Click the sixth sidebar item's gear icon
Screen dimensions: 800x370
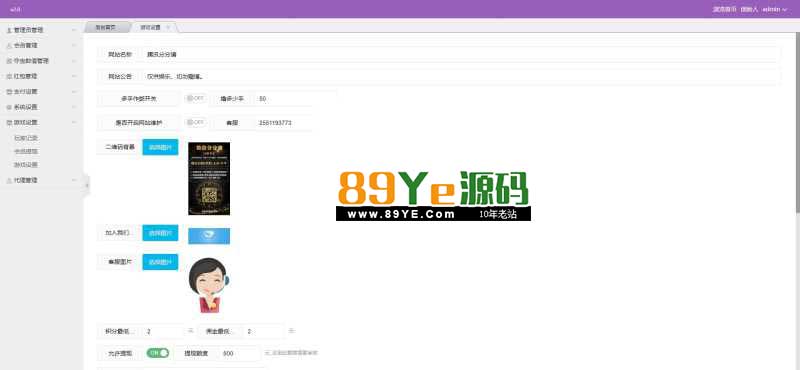pos(9,108)
